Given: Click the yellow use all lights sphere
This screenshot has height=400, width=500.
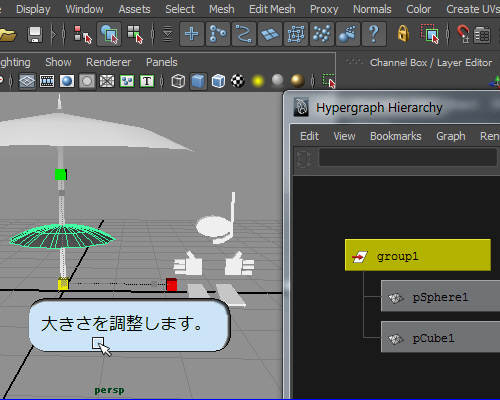Looking at the screenshot, I should coord(258,81).
